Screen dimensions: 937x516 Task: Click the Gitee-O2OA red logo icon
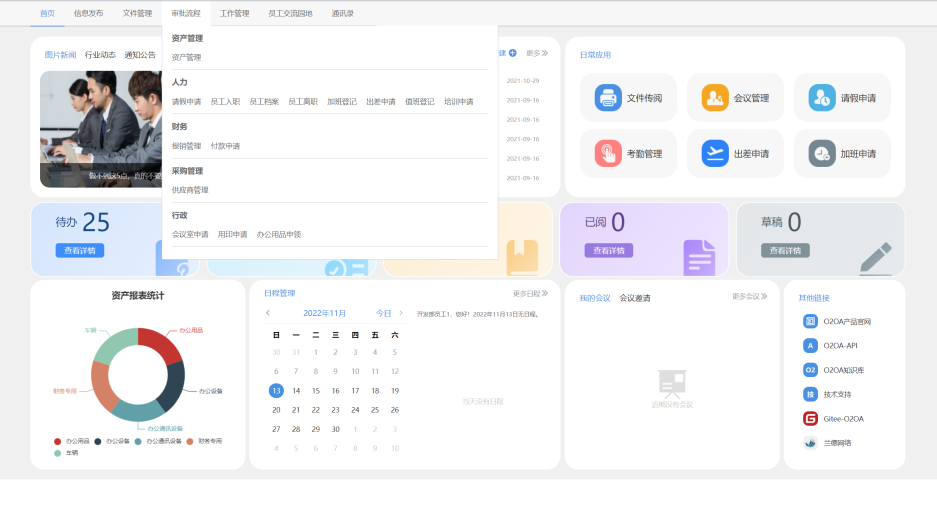click(x=810, y=418)
